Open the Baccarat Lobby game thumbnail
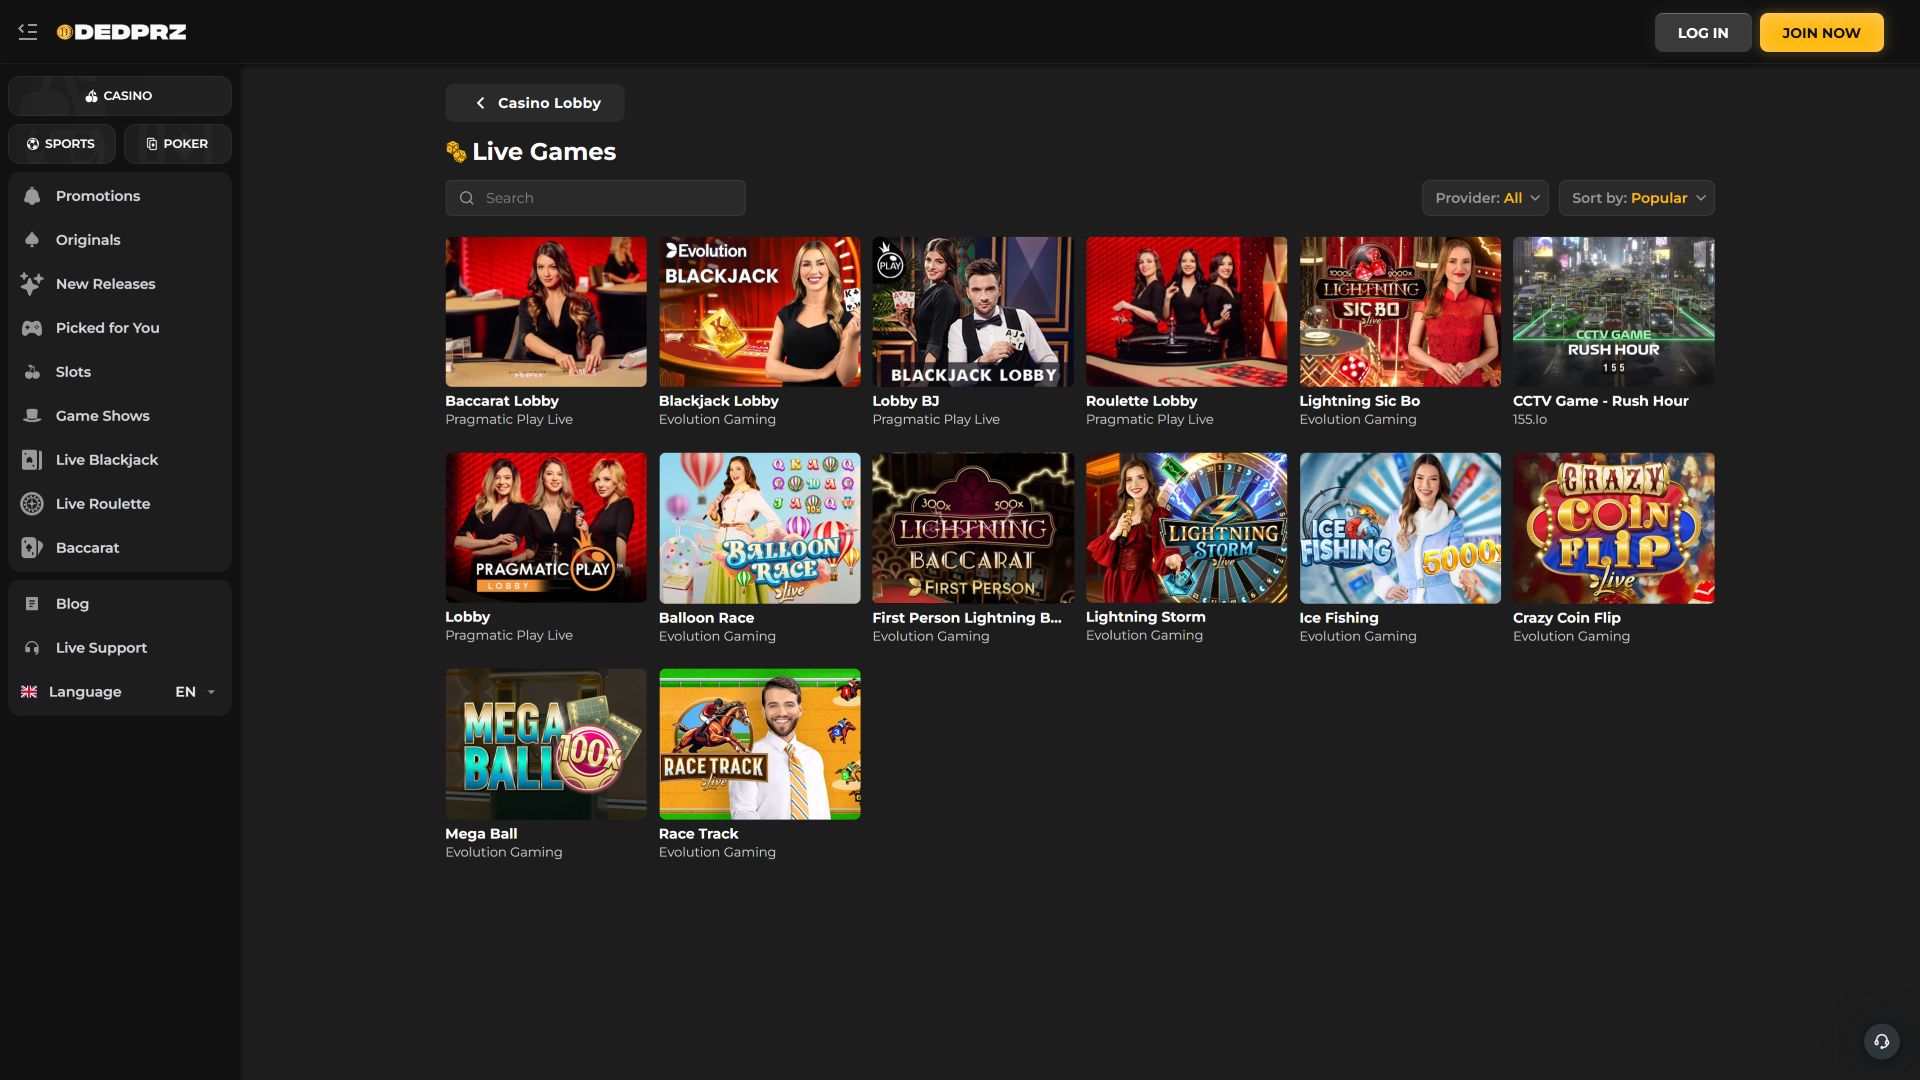This screenshot has width=1920, height=1080. pyautogui.click(x=546, y=312)
